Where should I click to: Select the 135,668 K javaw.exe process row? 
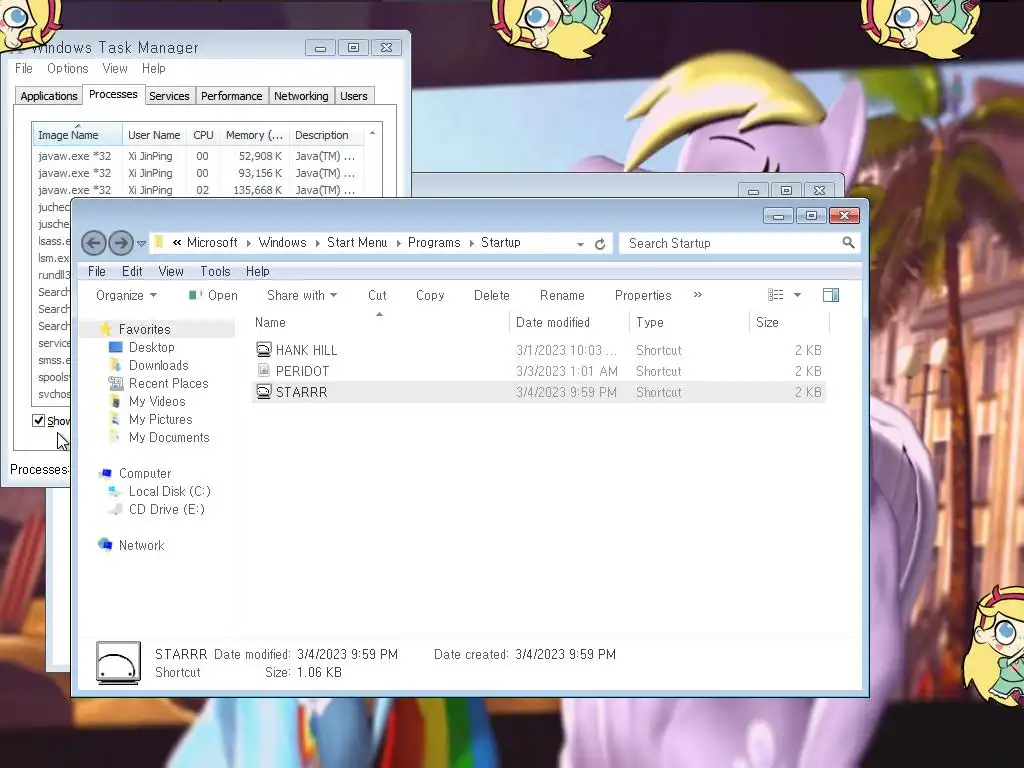pos(198,189)
